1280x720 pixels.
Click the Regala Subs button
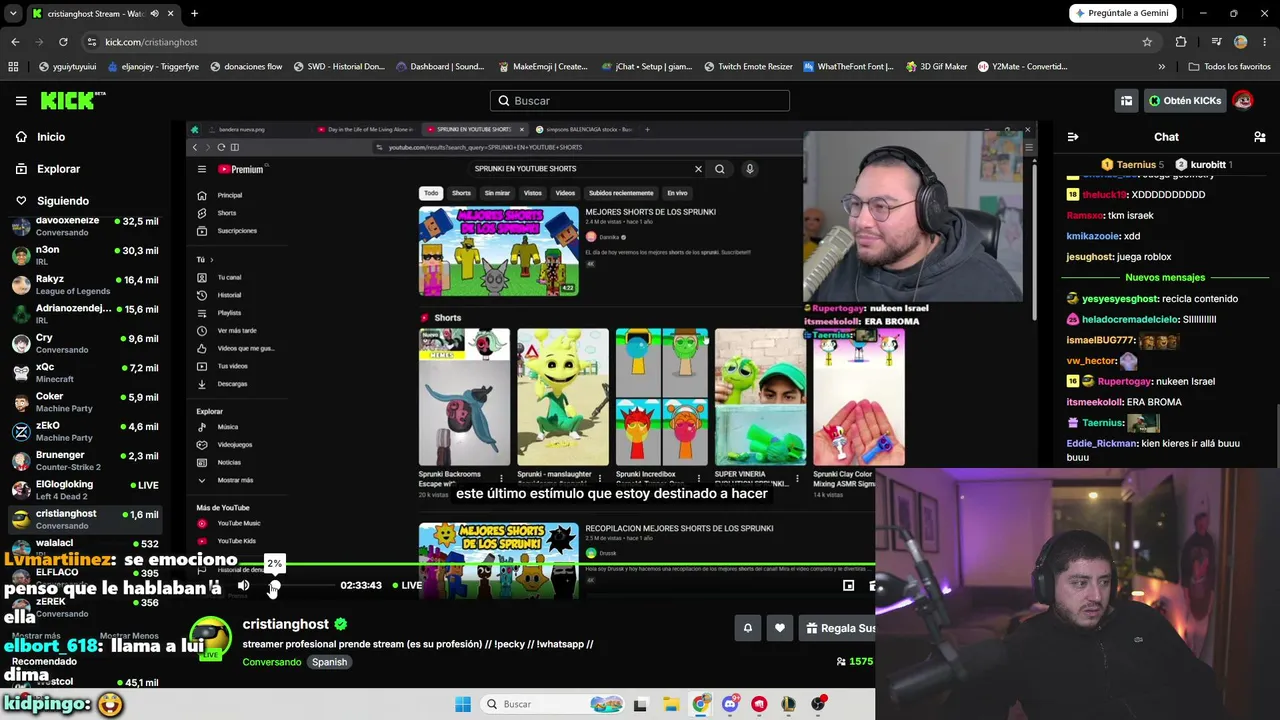pos(838,628)
